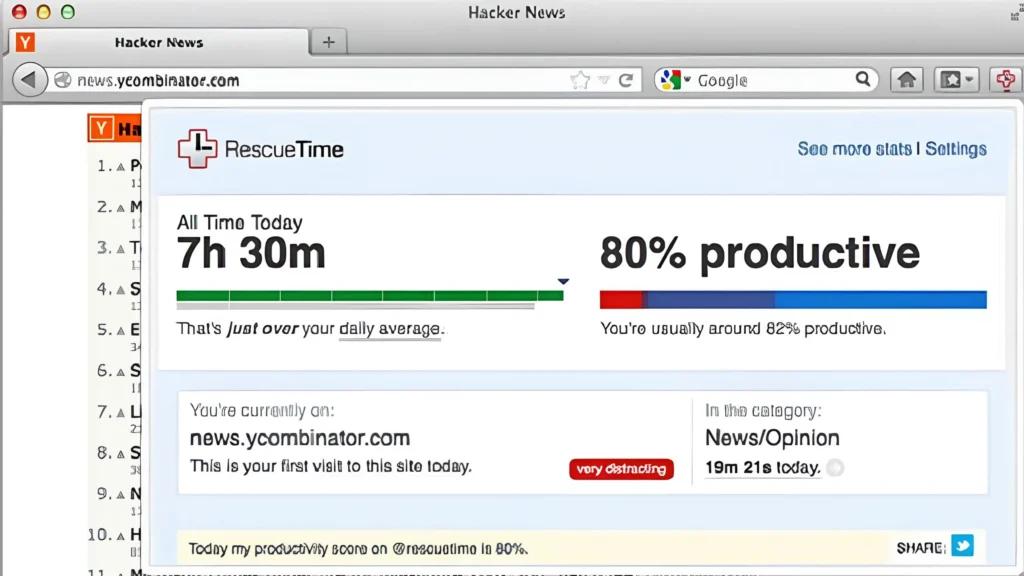Click the green All Time Today bar
Screen dimensions: 1024x576
(370, 296)
